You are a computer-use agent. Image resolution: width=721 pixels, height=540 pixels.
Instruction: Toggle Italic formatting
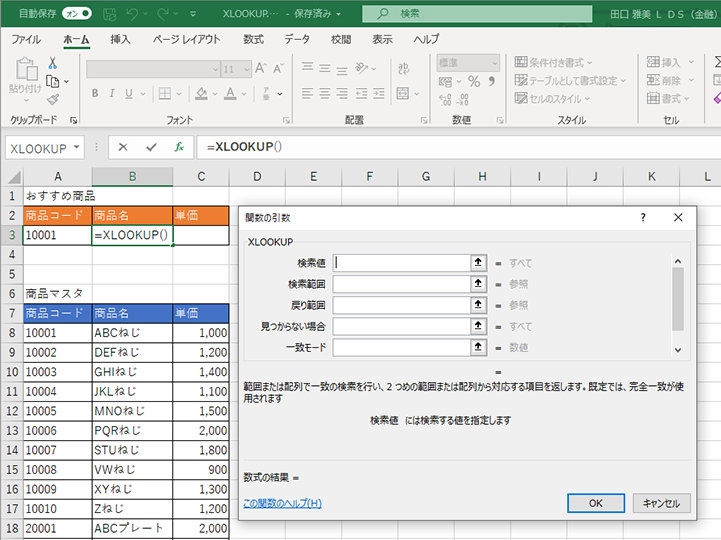pyautogui.click(x=111, y=93)
